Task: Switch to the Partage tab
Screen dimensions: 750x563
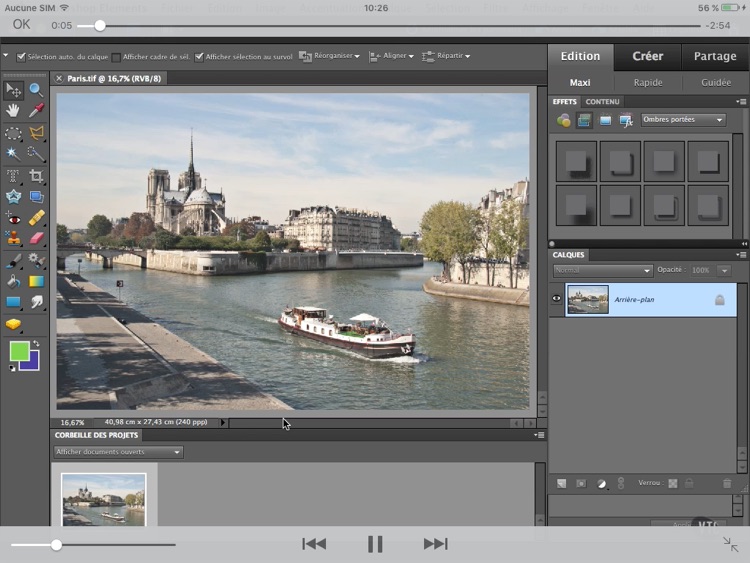Action: tap(715, 56)
